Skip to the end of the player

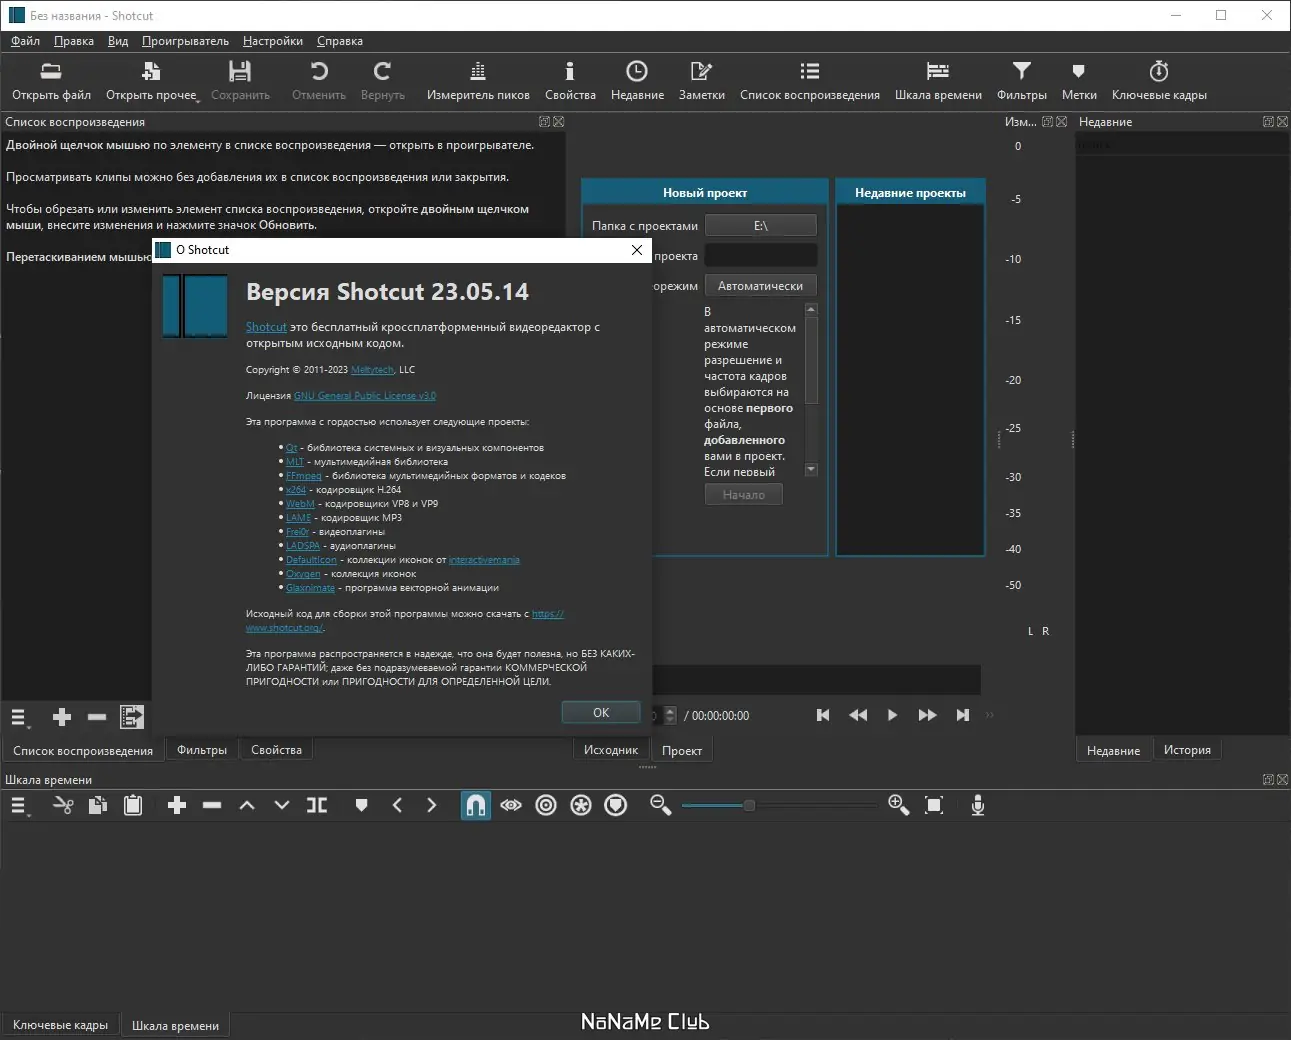(962, 715)
